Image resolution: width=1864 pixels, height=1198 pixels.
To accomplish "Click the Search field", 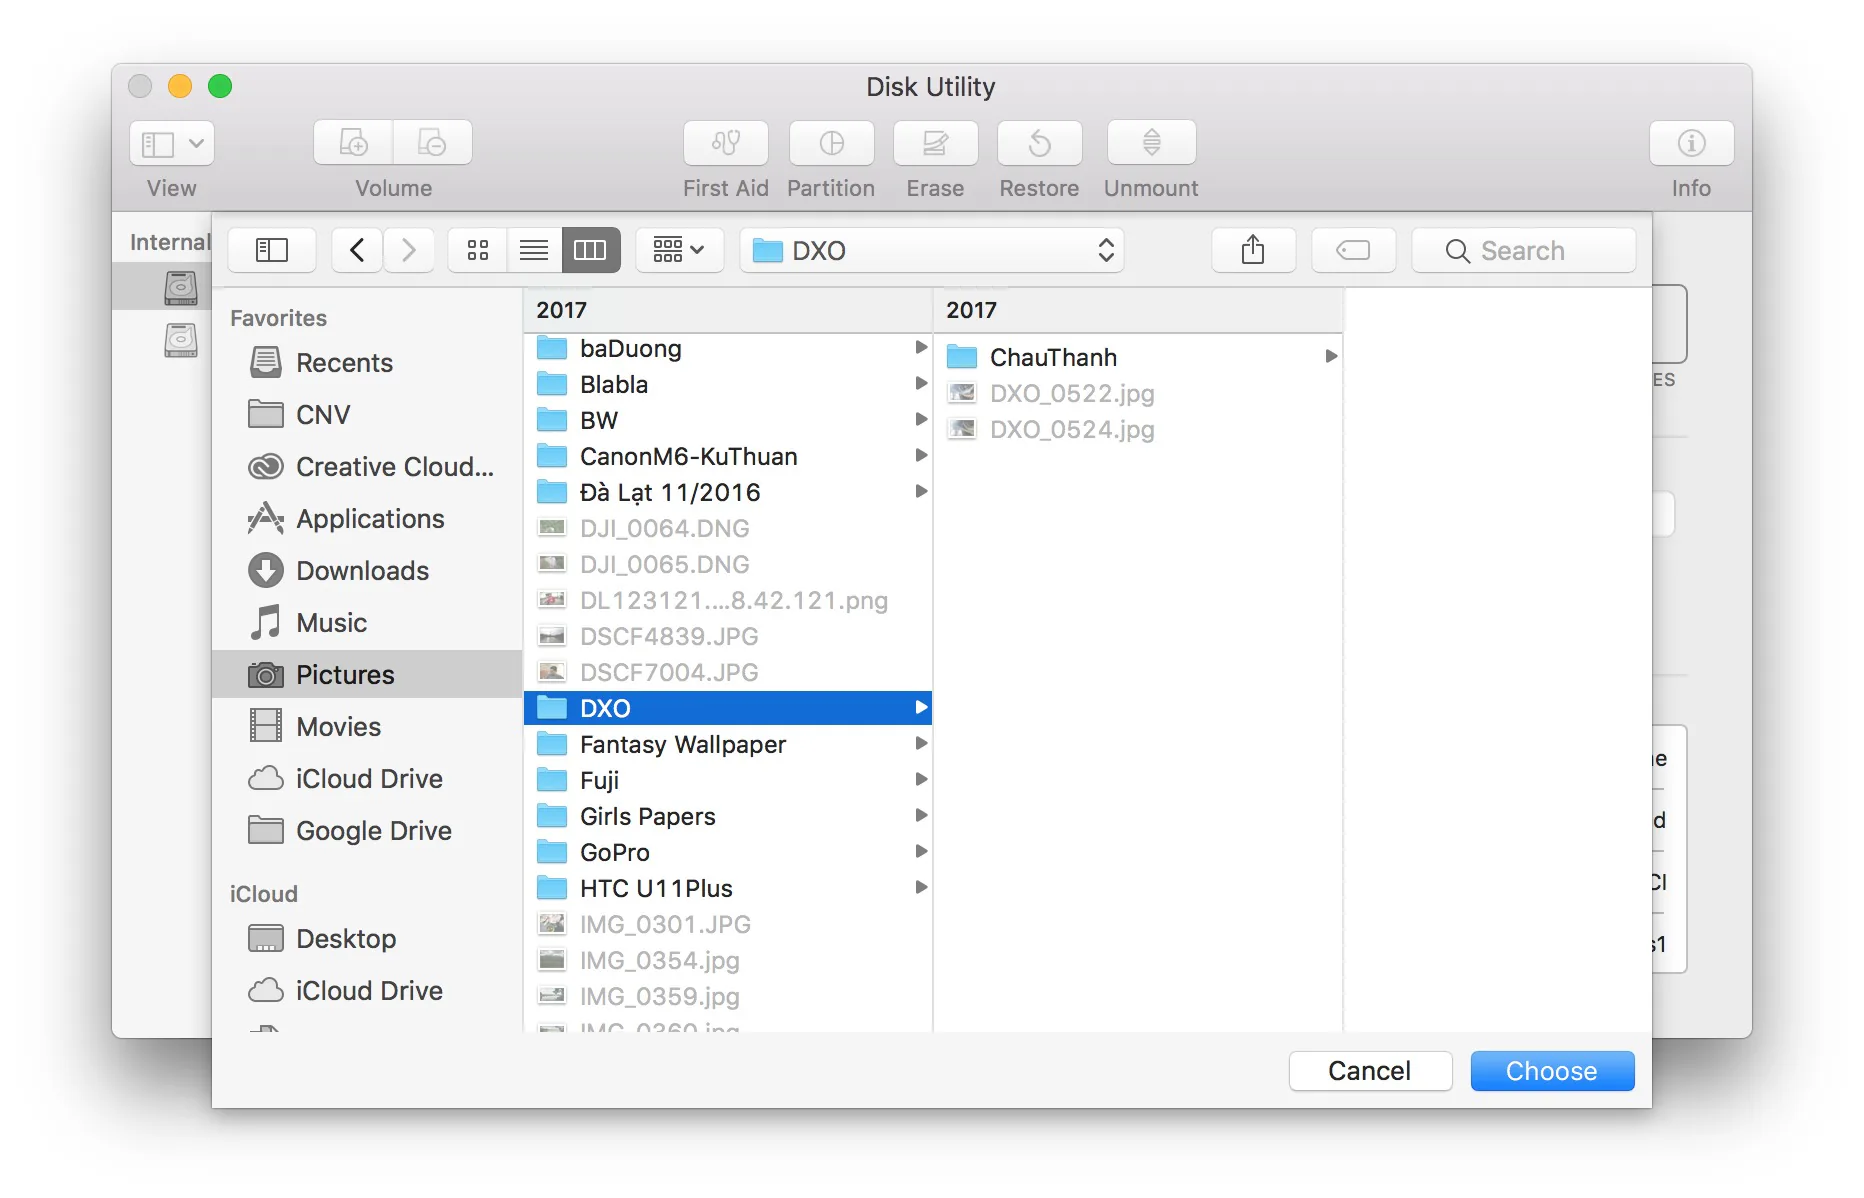I will click(x=1524, y=250).
